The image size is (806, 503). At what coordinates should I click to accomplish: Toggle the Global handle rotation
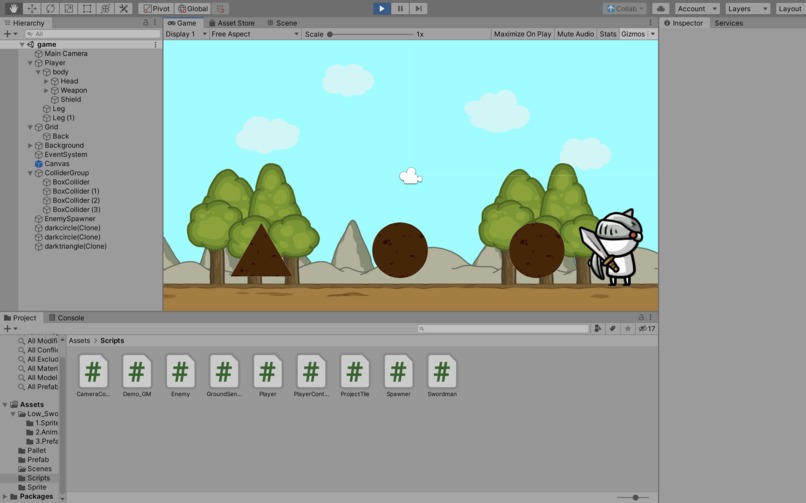coord(193,8)
